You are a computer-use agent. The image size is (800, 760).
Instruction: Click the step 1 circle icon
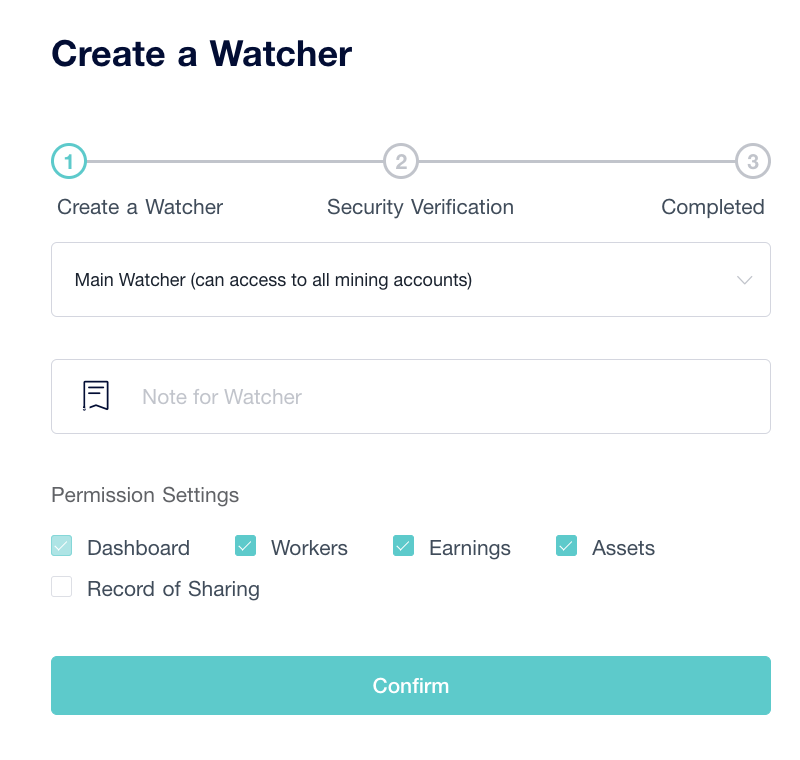(69, 161)
